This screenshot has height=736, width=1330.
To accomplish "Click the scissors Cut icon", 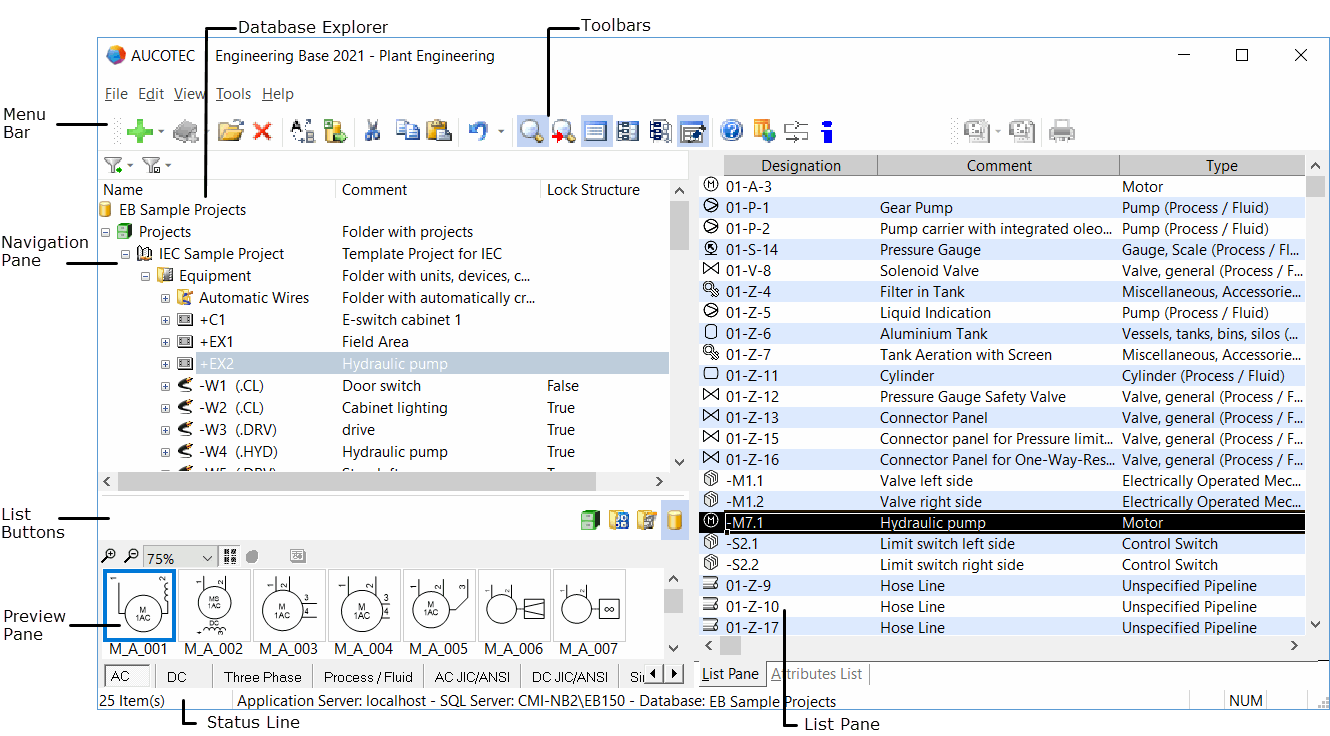I will (372, 131).
